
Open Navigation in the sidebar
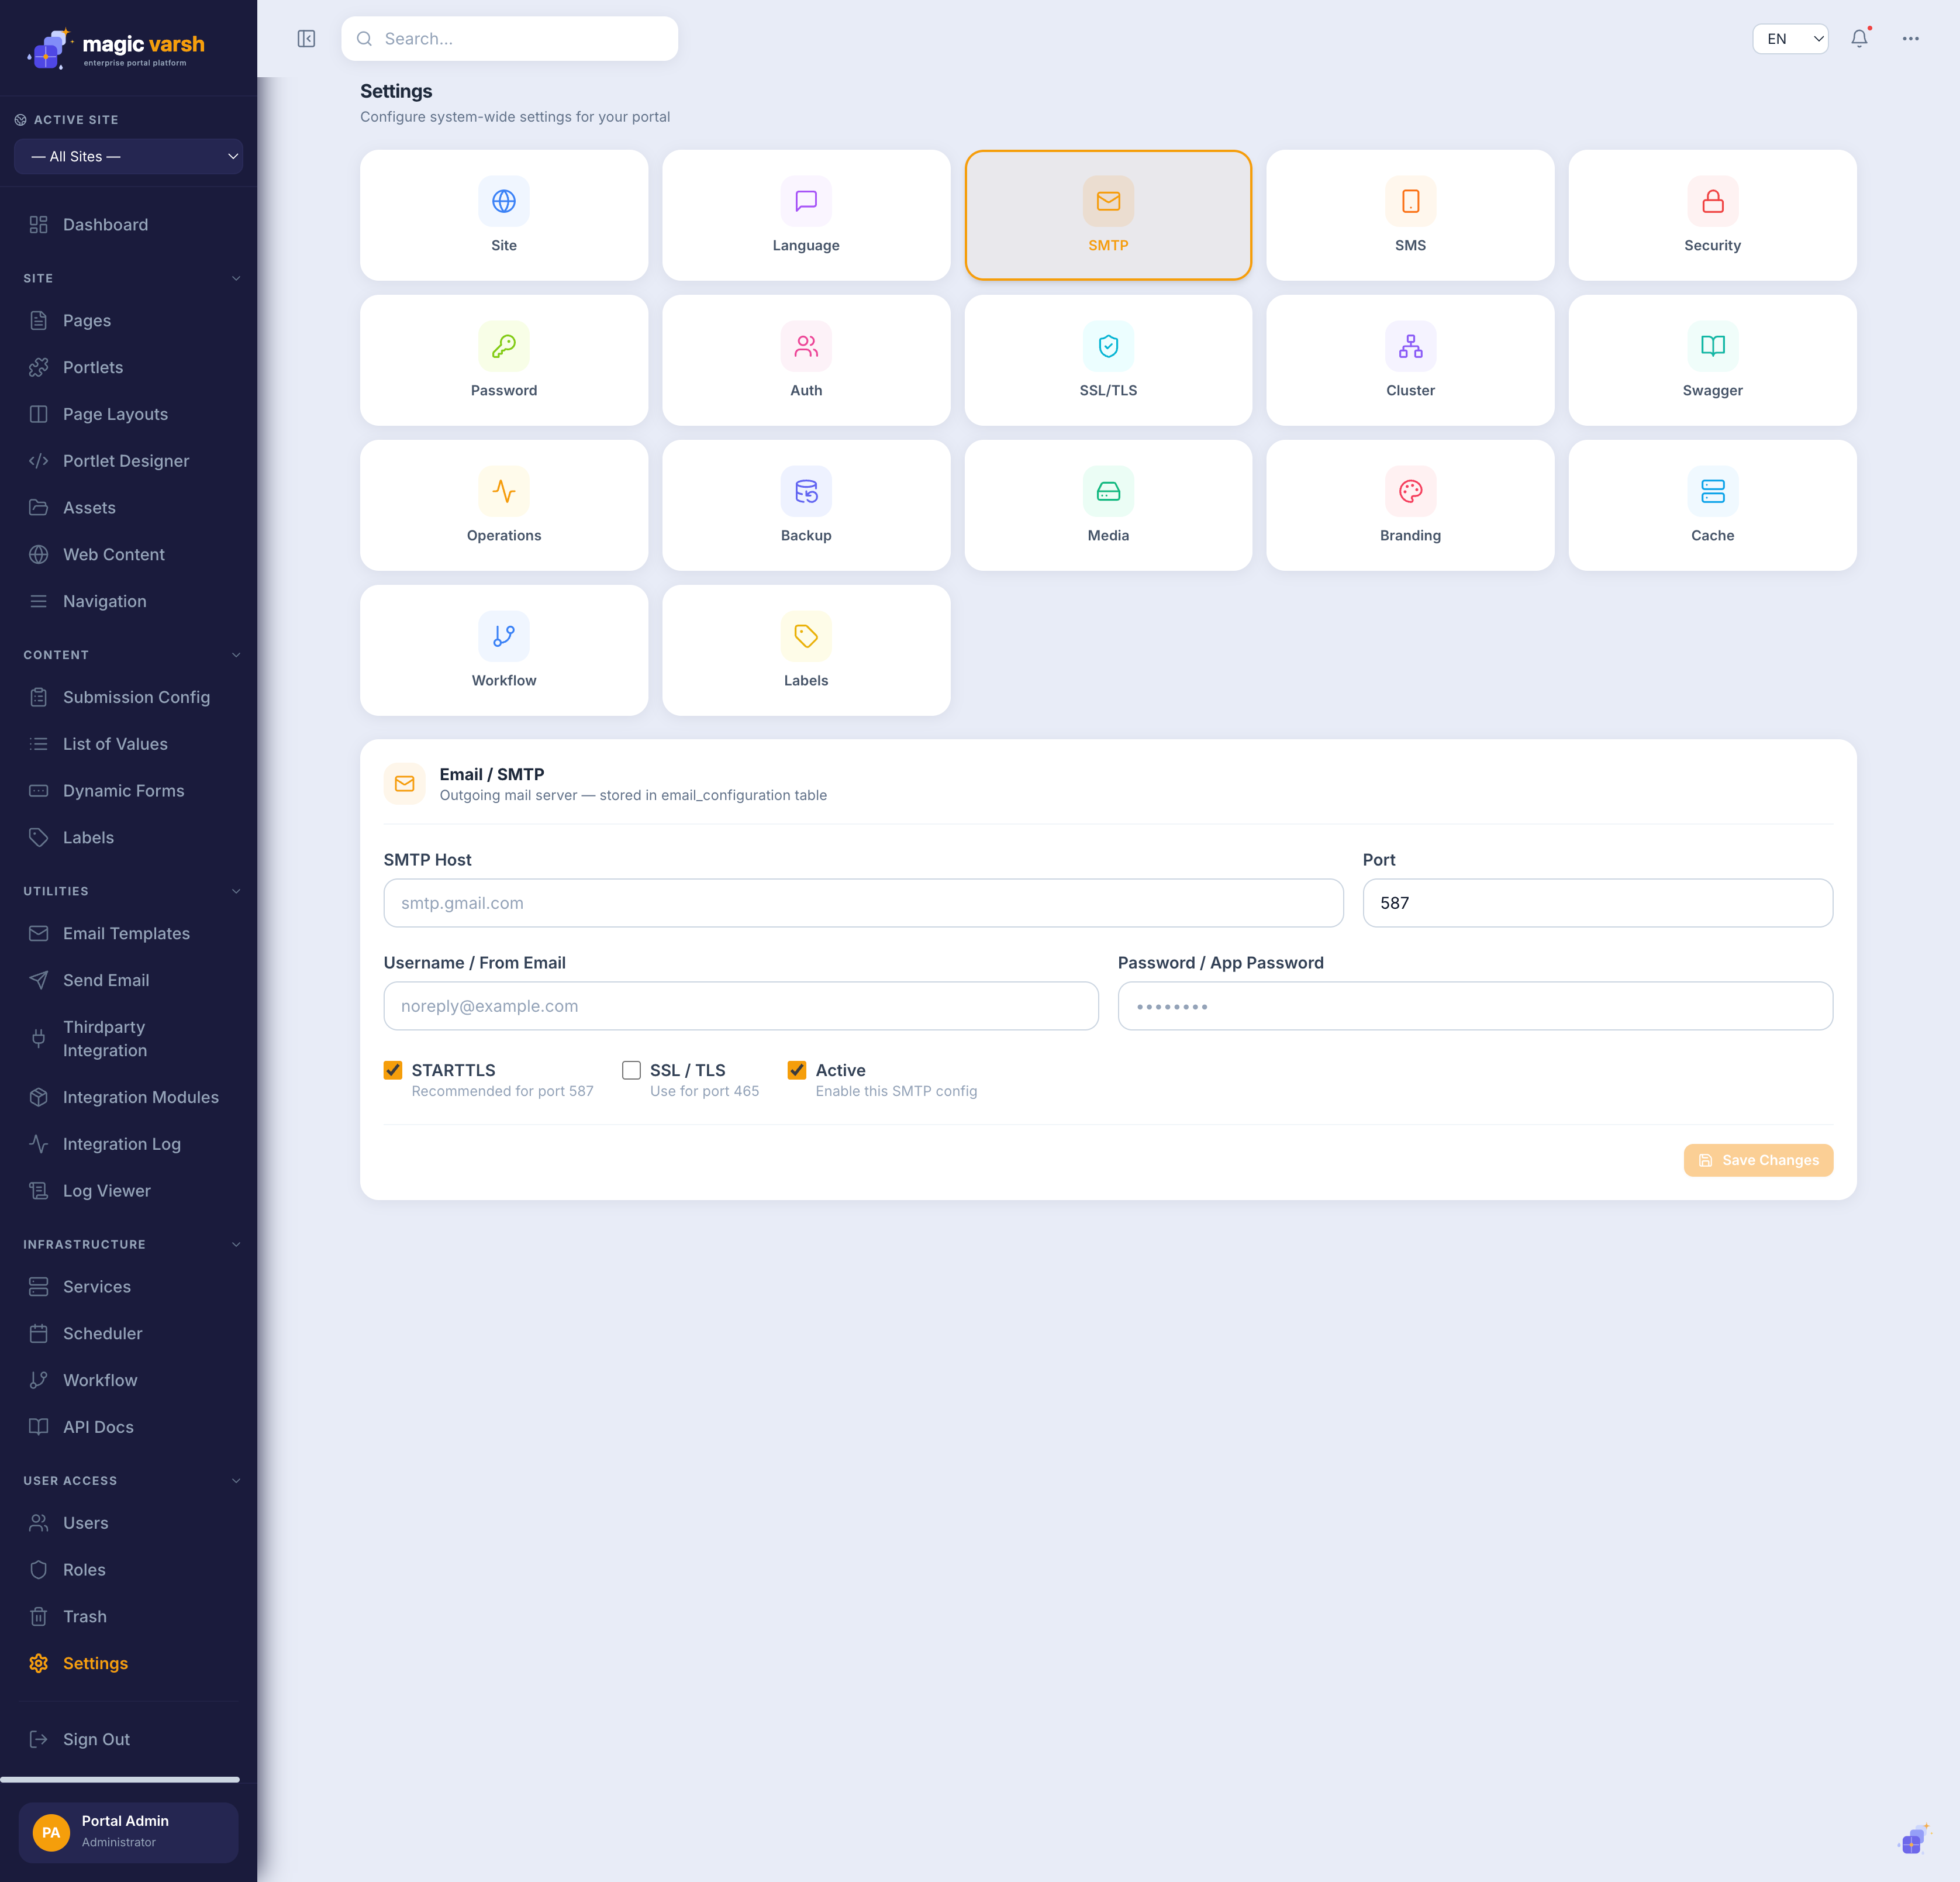(x=129, y=601)
